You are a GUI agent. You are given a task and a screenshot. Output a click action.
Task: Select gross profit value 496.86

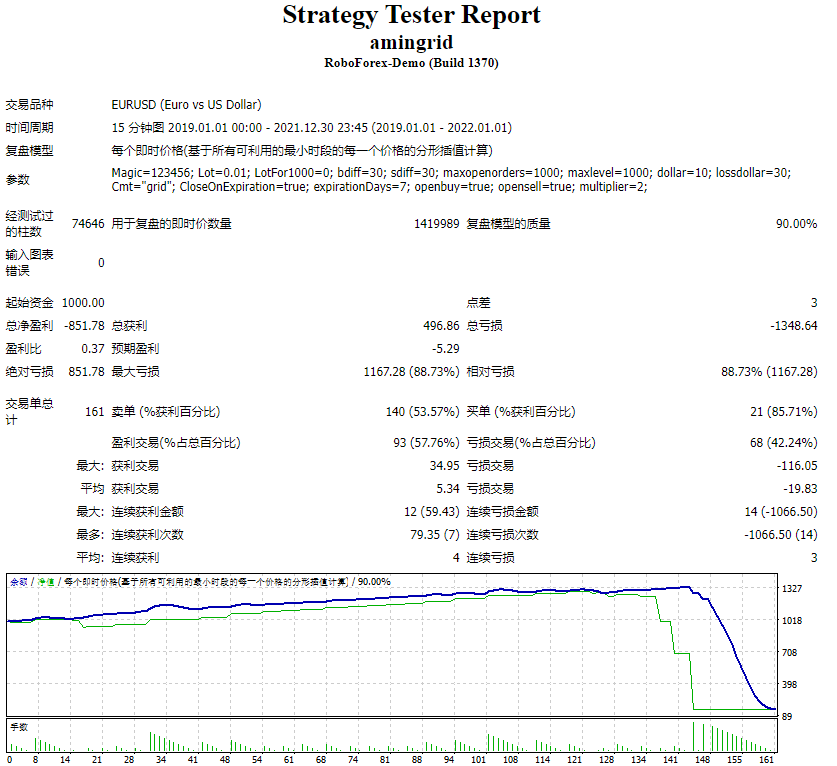click(441, 326)
